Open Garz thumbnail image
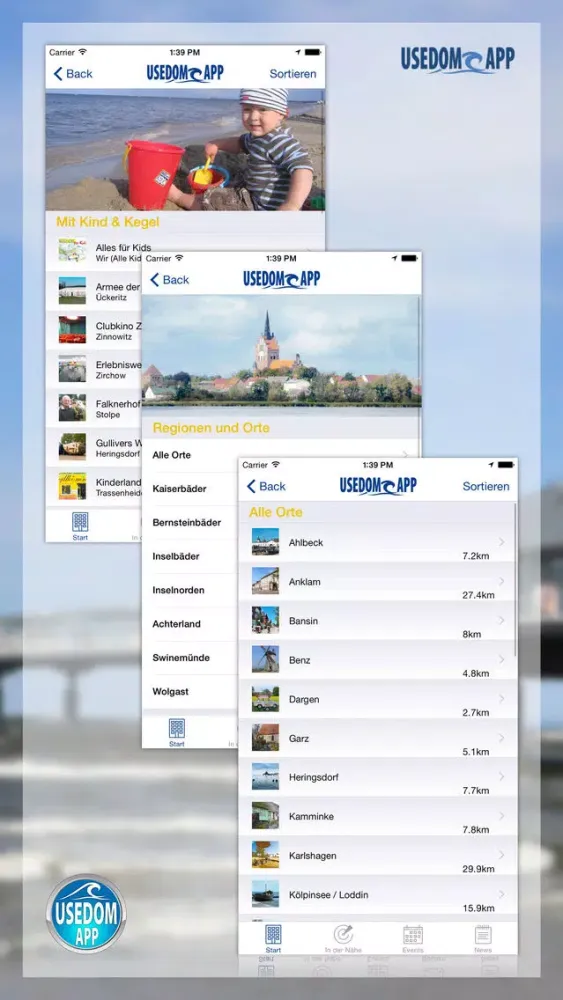The image size is (563, 1000). point(265,738)
